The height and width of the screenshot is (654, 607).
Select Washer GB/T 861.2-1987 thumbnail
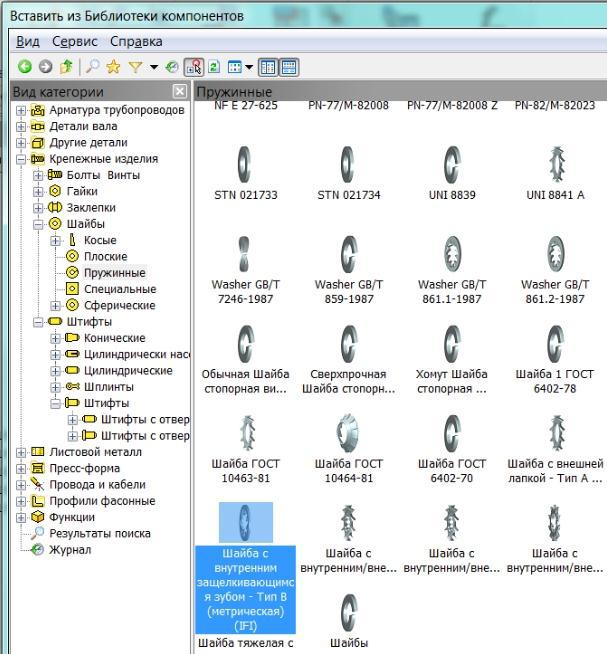(556, 254)
